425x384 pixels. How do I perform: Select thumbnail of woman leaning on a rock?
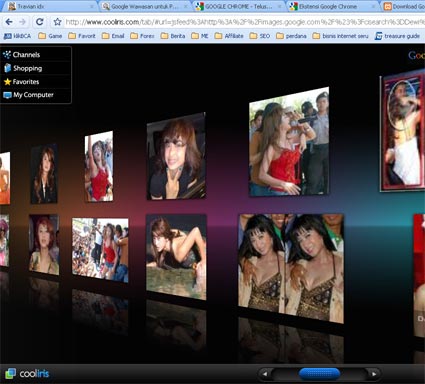click(x=176, y=257)
